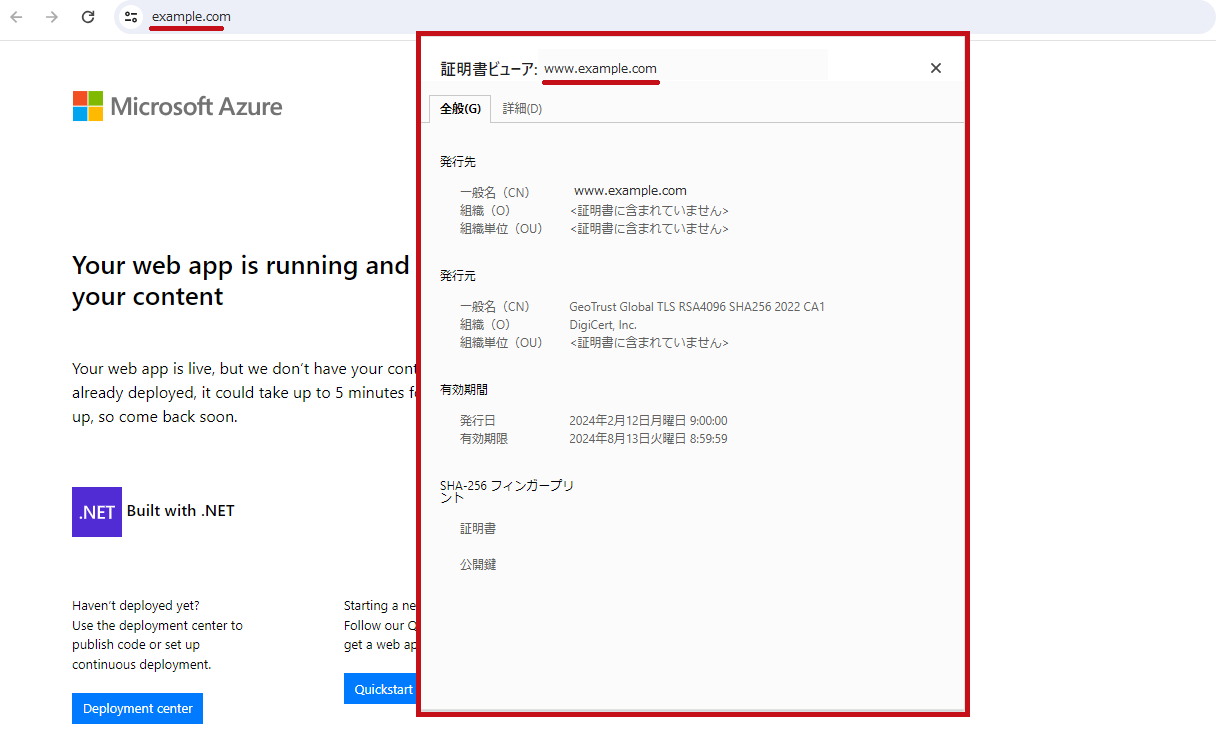Click www.example.com in the viewer title
The image size is (1216, 734).
(x=600, y=69)
